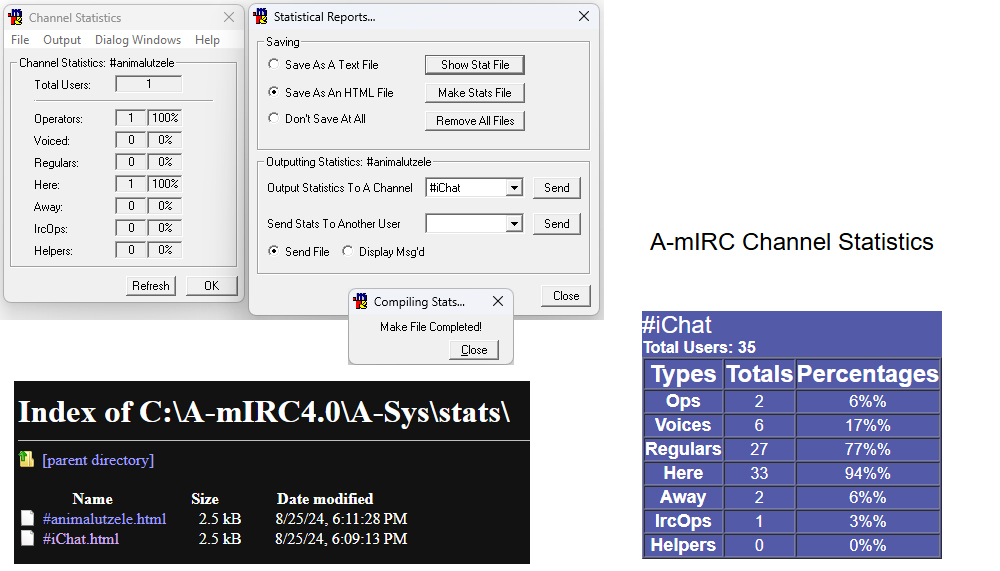Click the IrcOps count field
Image resolution: width=1000 pixels, height=571 pixels.
[x=131, y=228]
